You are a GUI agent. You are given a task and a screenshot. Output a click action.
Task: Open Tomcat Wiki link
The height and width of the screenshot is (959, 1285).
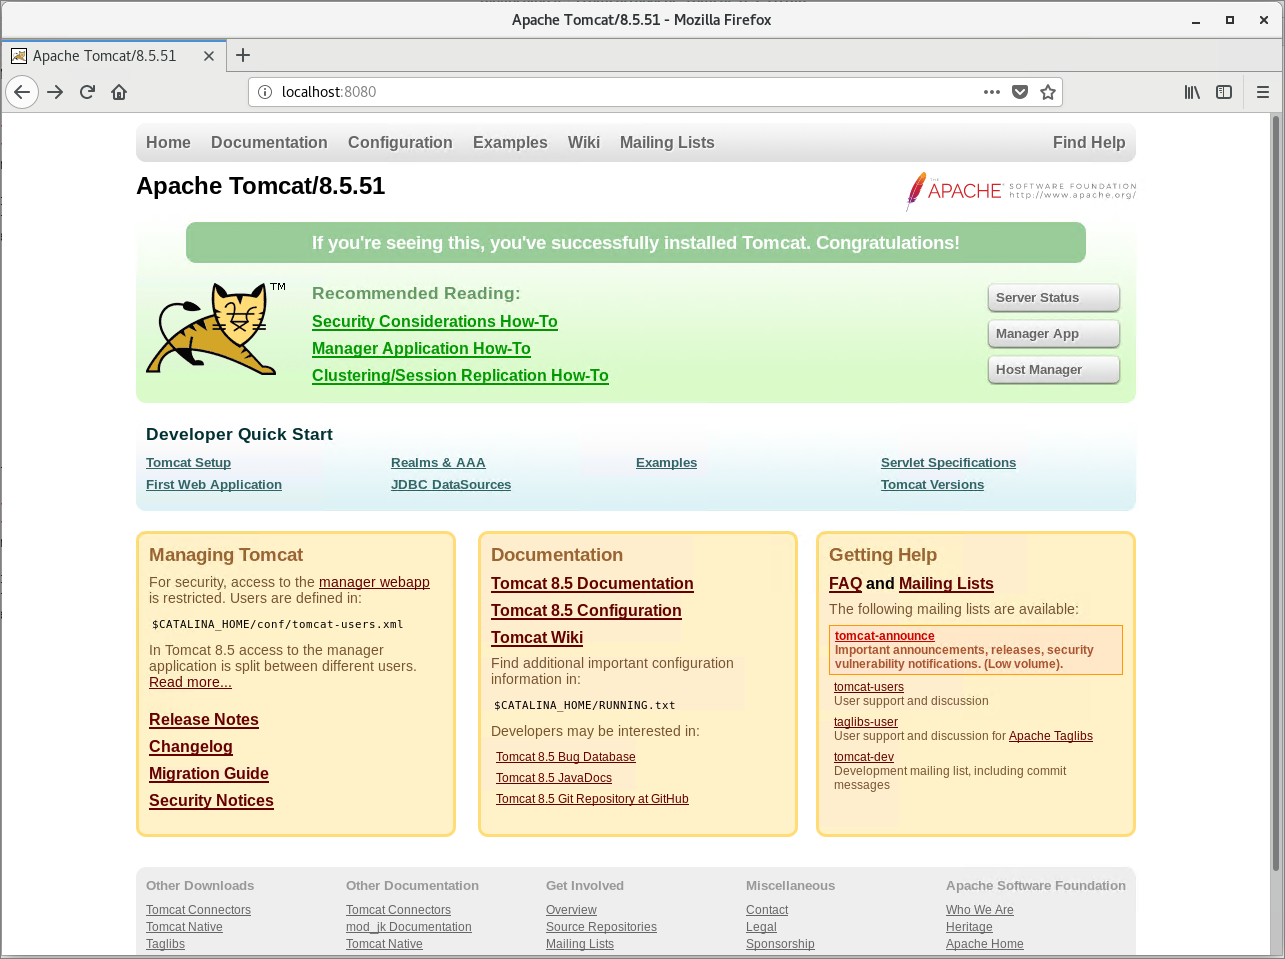pyautogui.click(x=537, y=638)
